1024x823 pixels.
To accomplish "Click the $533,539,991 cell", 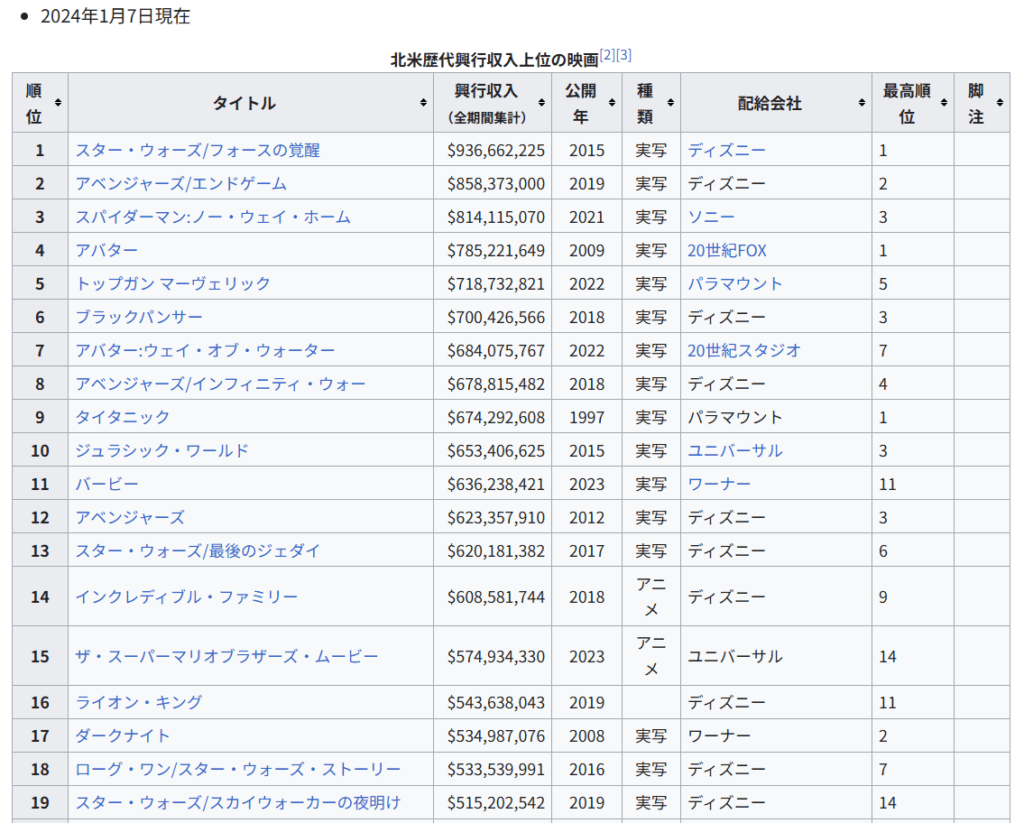I will click(496, 769).
